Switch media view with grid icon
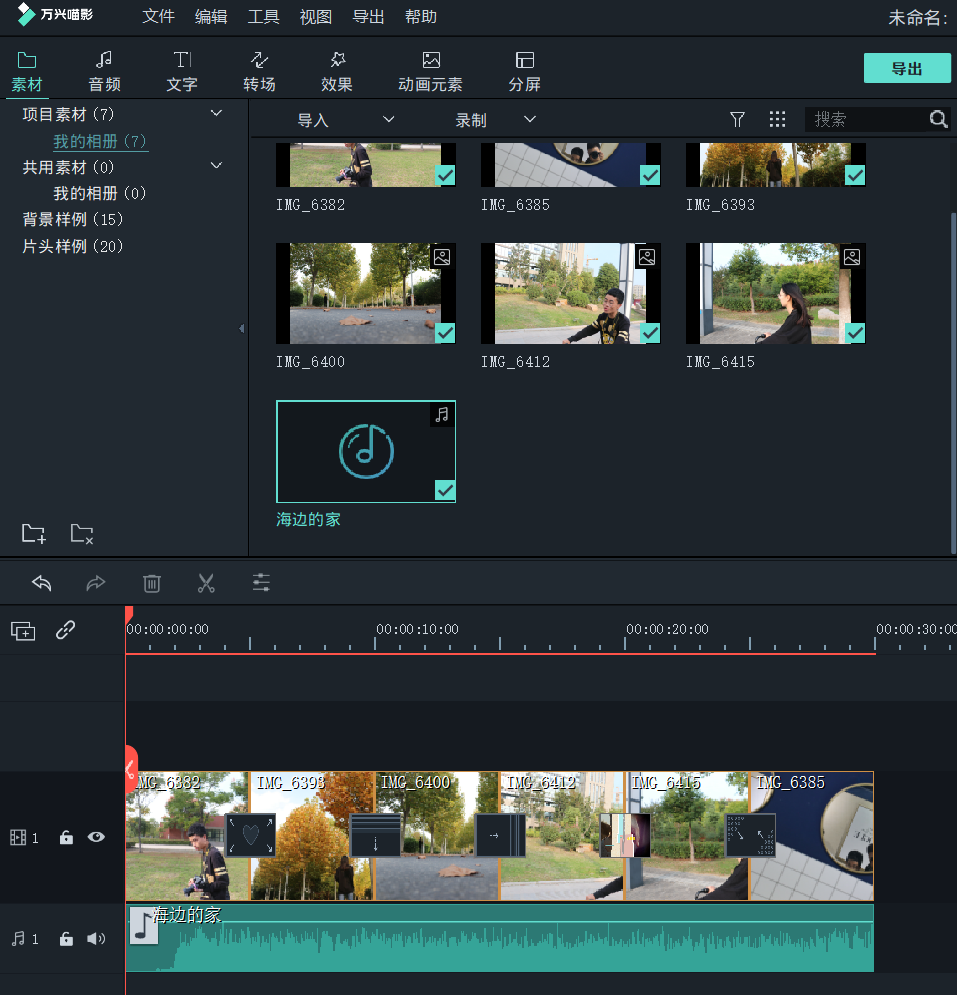 click(x=777, y=120)
